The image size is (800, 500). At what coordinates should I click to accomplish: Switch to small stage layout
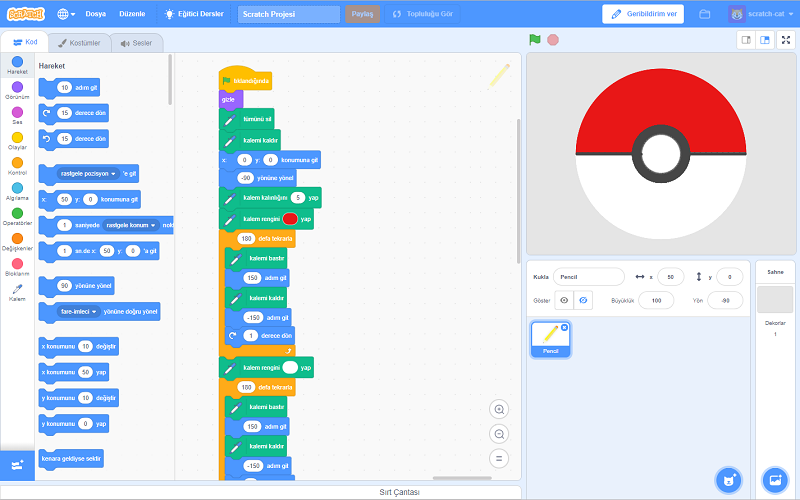pos(746,40)
